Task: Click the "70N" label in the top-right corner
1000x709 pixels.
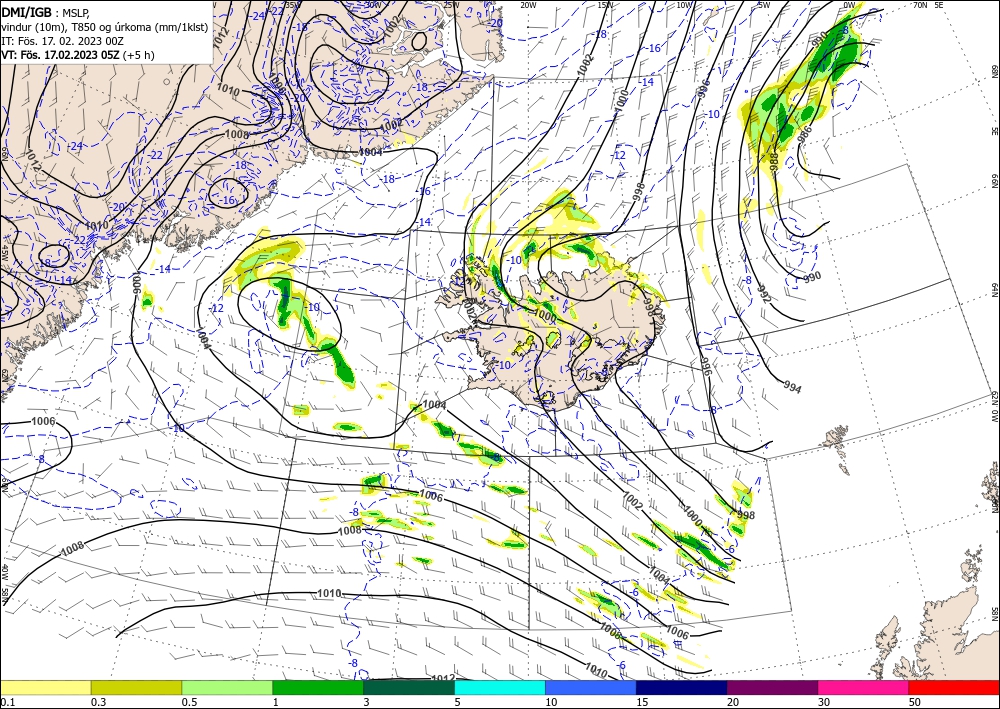Action: 920,5
